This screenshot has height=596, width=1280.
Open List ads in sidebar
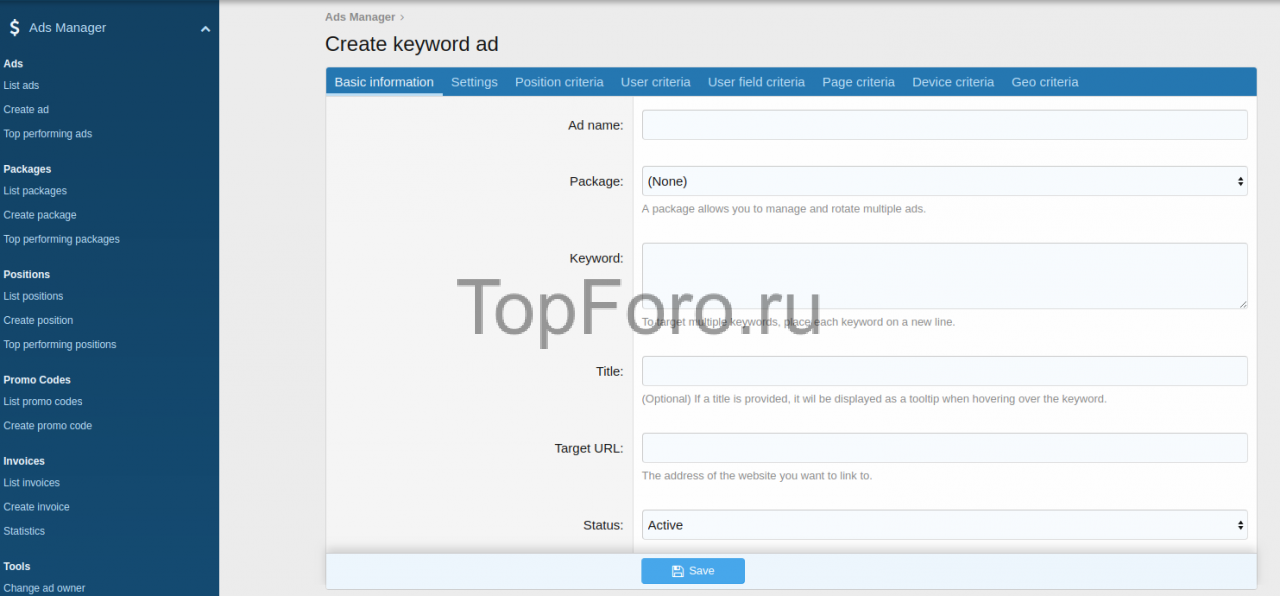click(x=21, y=86)
